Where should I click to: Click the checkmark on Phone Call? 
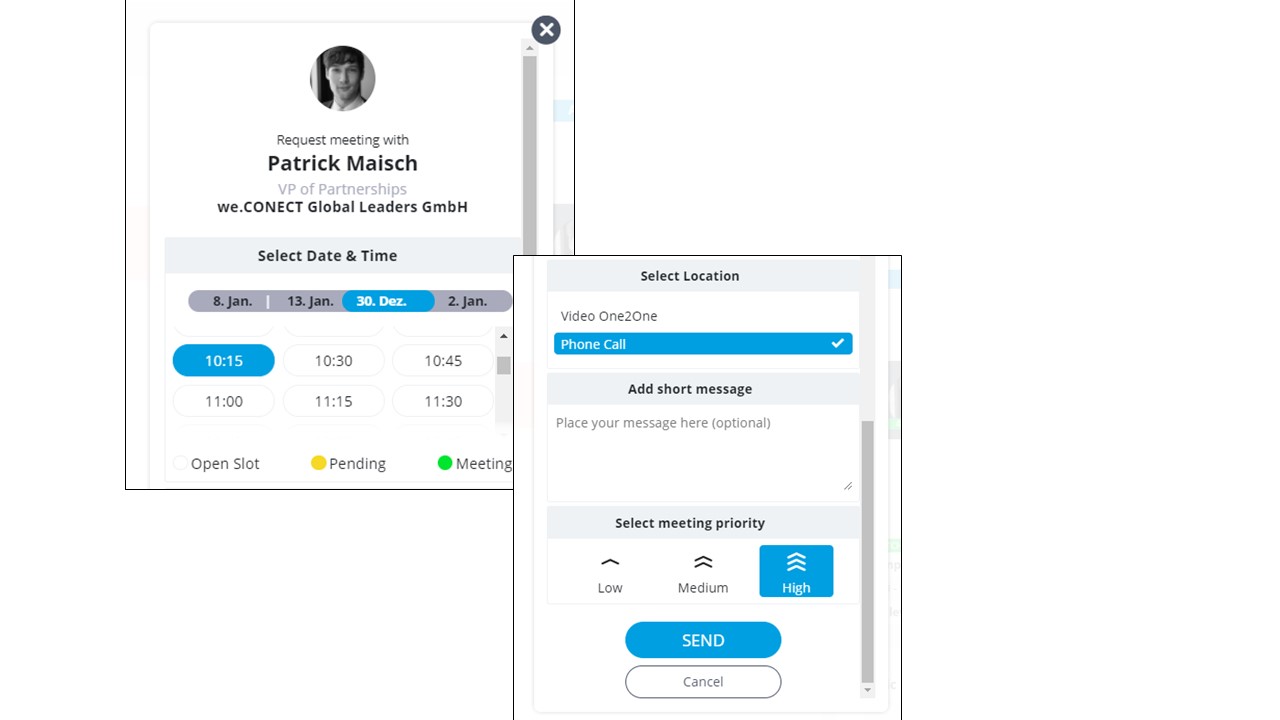[x=837, y=344]
